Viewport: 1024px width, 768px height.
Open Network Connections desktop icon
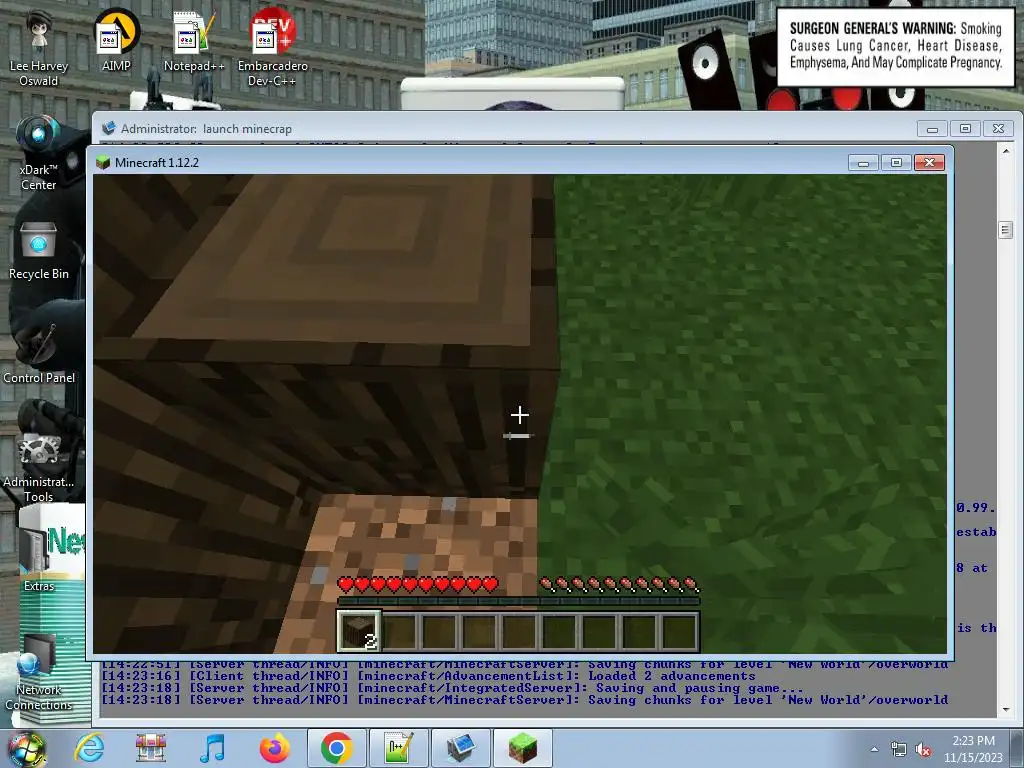pos(39,673)
